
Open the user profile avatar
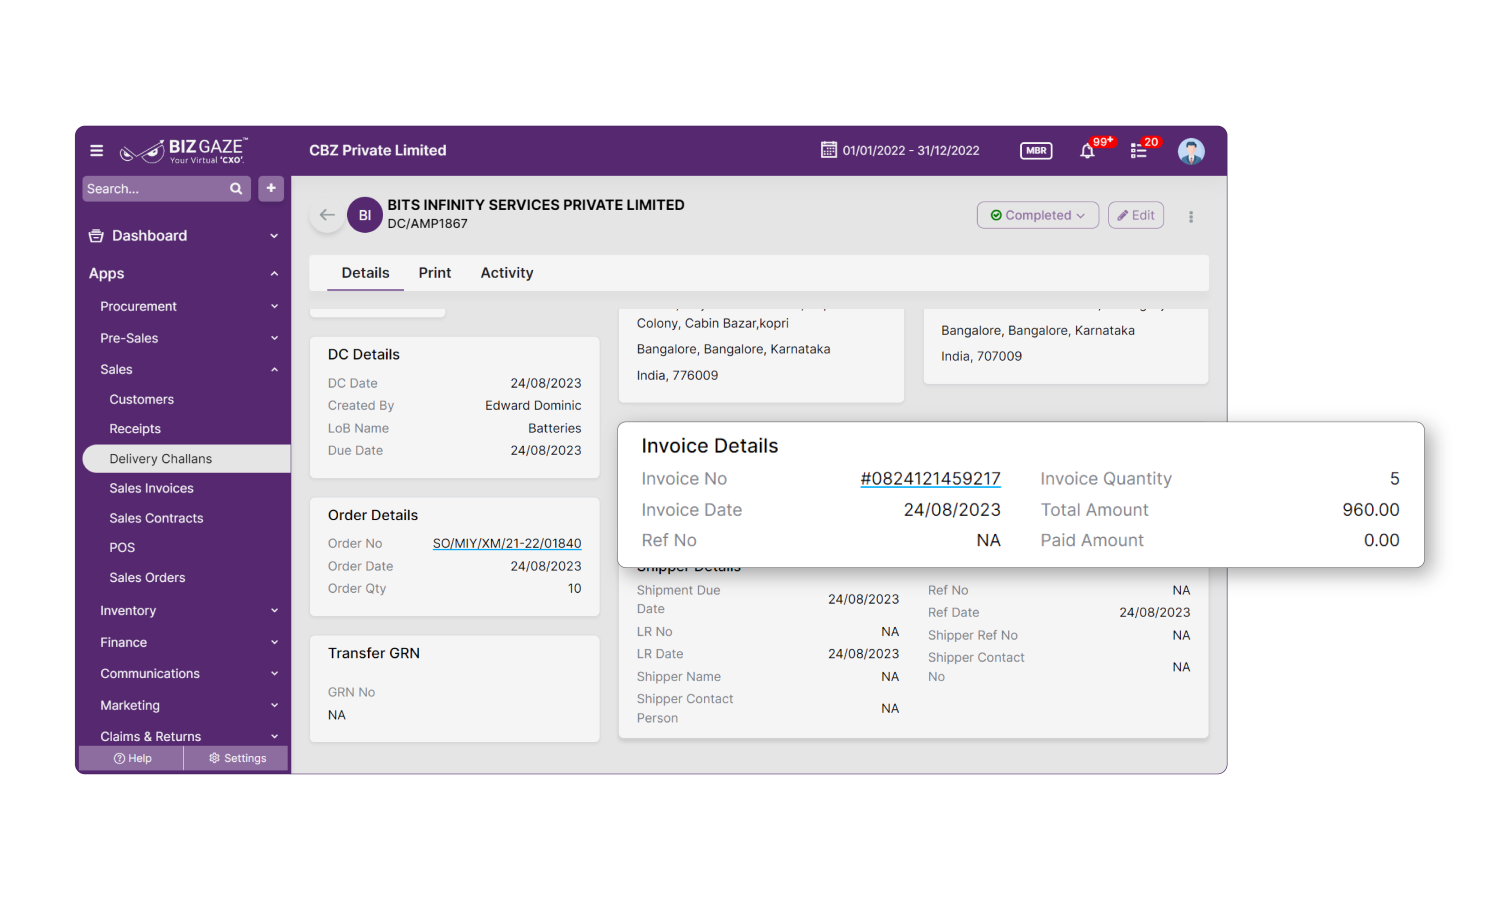point(1191,151)
